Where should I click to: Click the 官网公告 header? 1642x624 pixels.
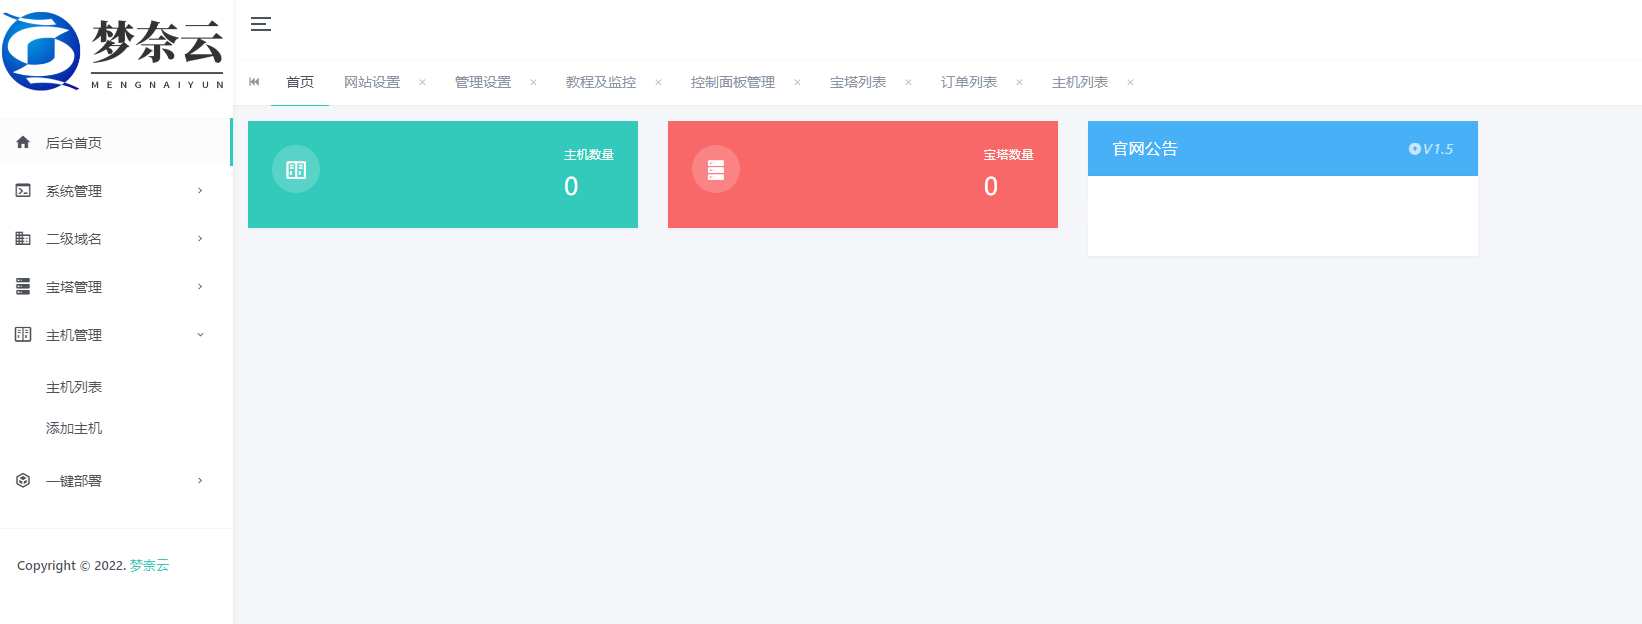point(1145,149)
